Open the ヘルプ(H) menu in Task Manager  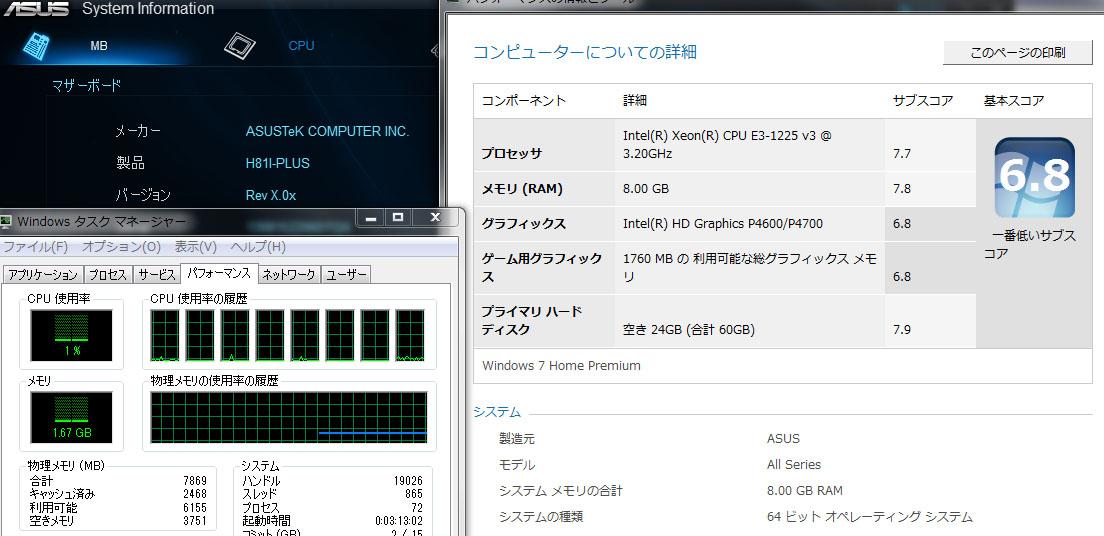pyautogui.click(x=258, y=247)
